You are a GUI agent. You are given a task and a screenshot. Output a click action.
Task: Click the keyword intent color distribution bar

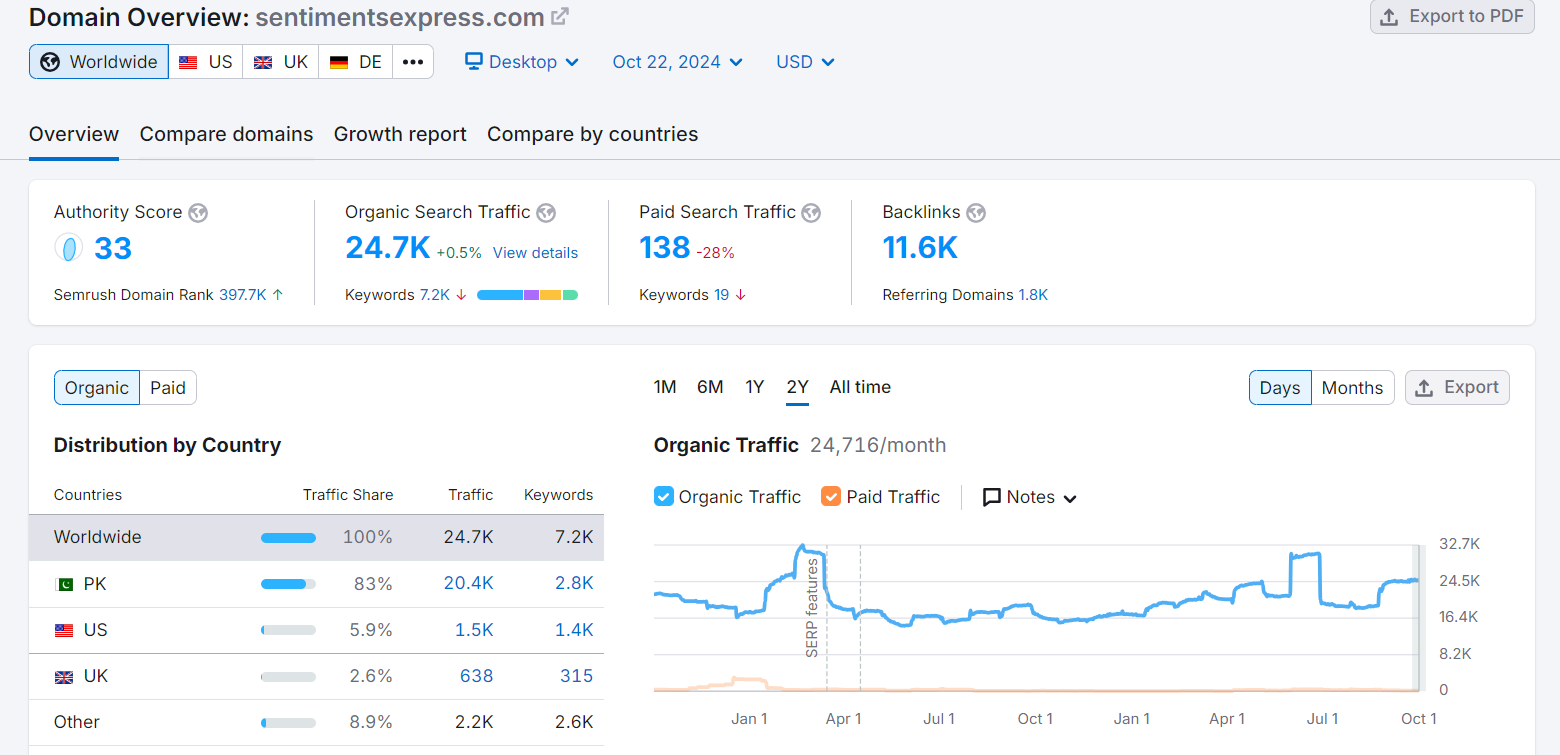click(527, 295)
